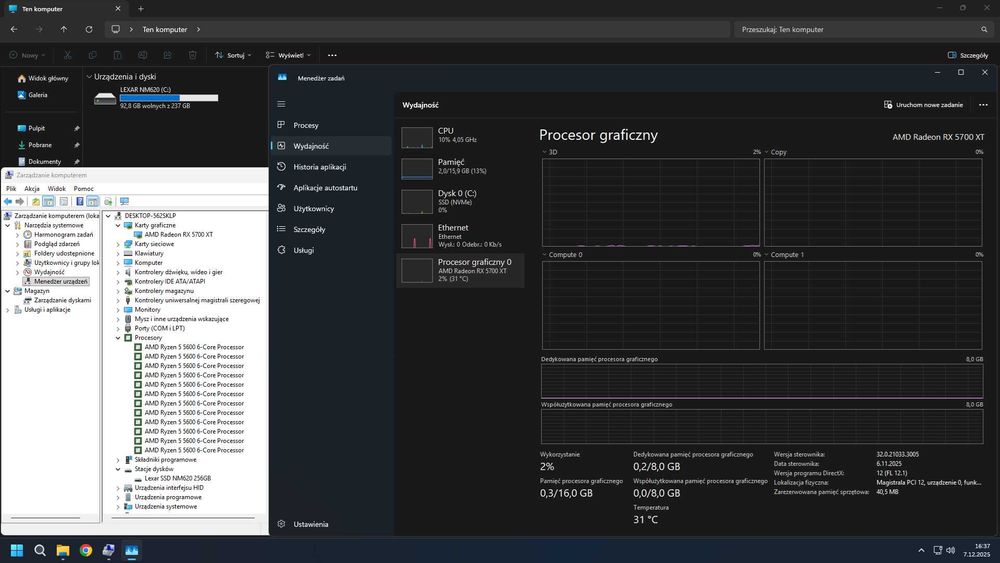
Task: Click Uruchom nowe zadanie button
Action: coord(923,104)
